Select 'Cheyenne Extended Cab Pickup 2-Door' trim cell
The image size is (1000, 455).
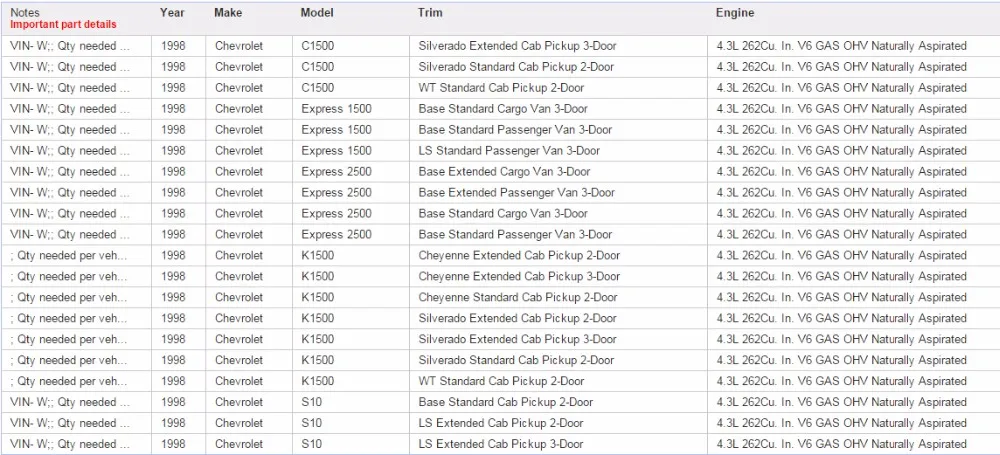(x=519, y=256)
